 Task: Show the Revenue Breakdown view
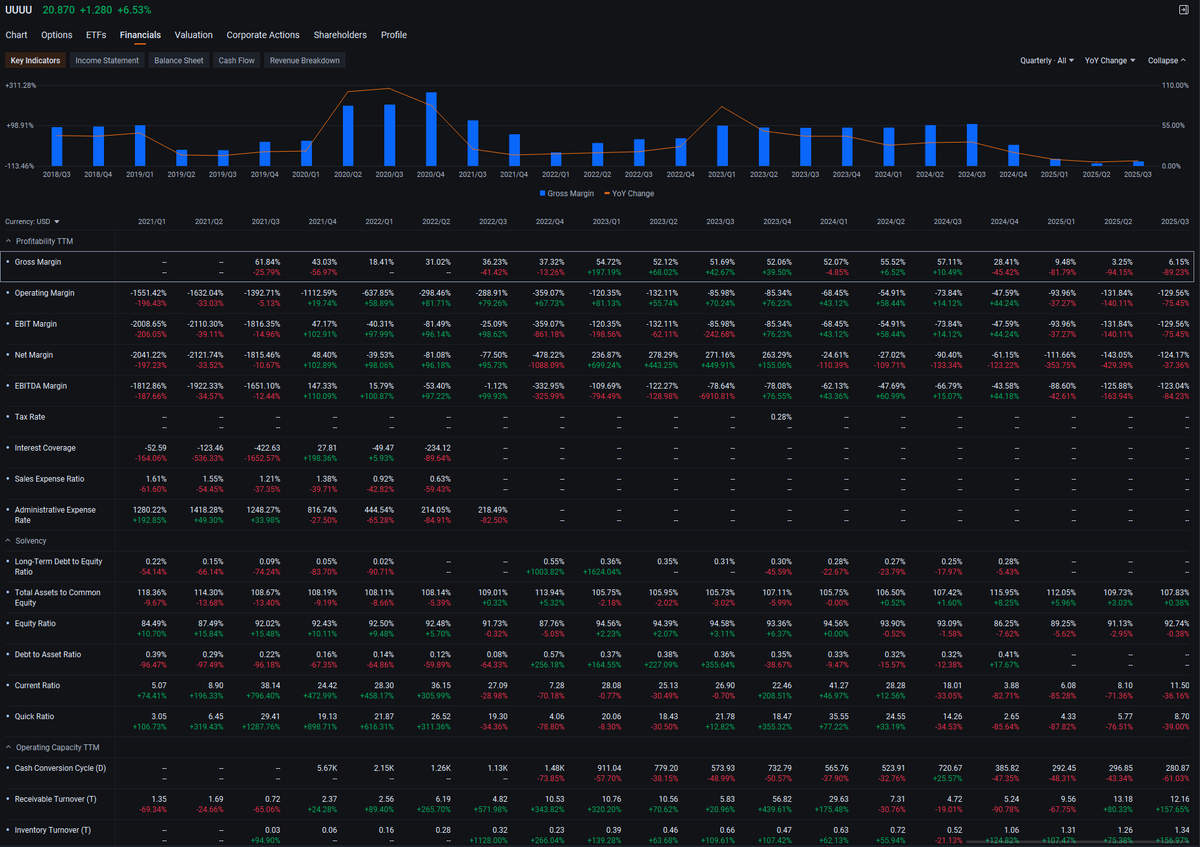coord(305,60)
